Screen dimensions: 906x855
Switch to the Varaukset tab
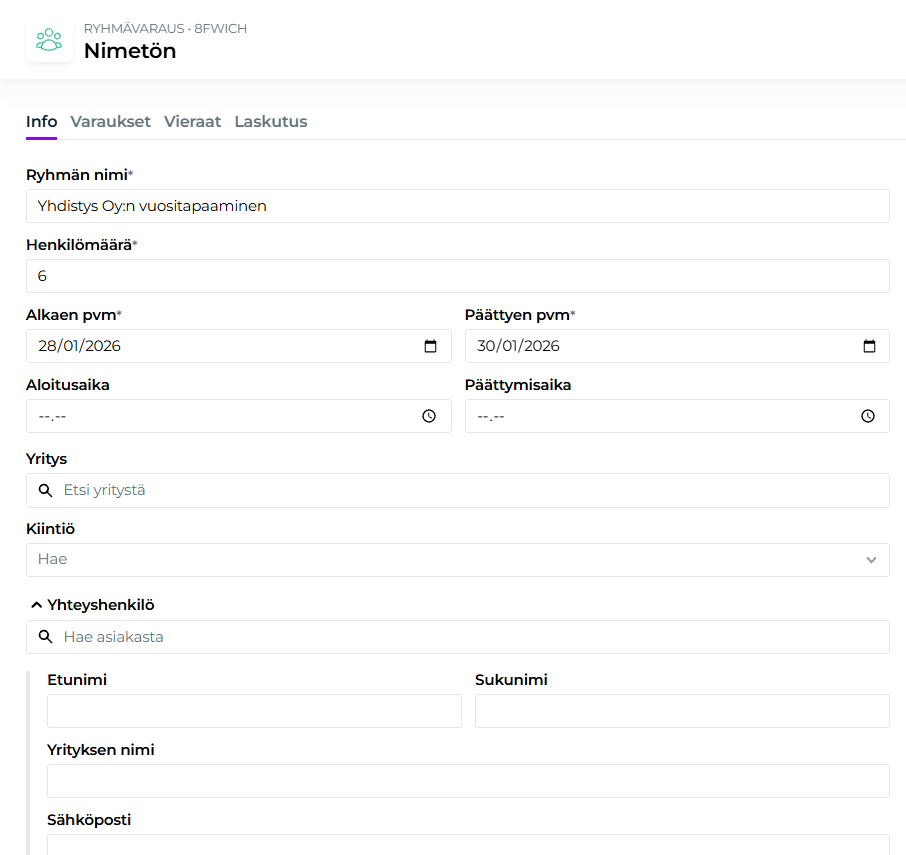(x=110, y=122)
